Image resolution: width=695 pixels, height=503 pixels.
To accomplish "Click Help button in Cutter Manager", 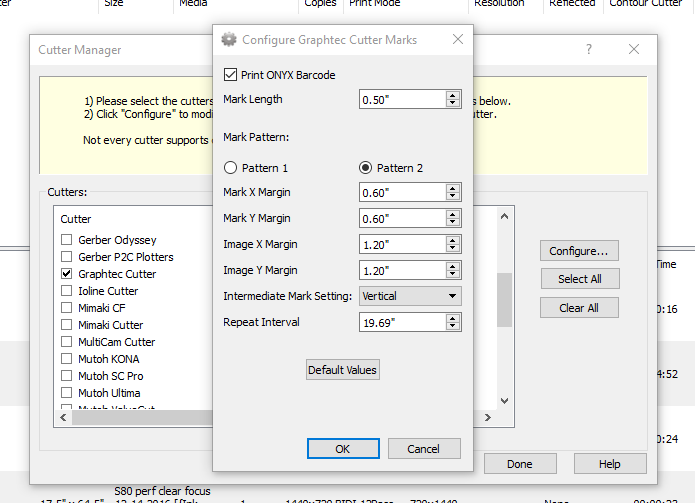I will coord(610,464).
